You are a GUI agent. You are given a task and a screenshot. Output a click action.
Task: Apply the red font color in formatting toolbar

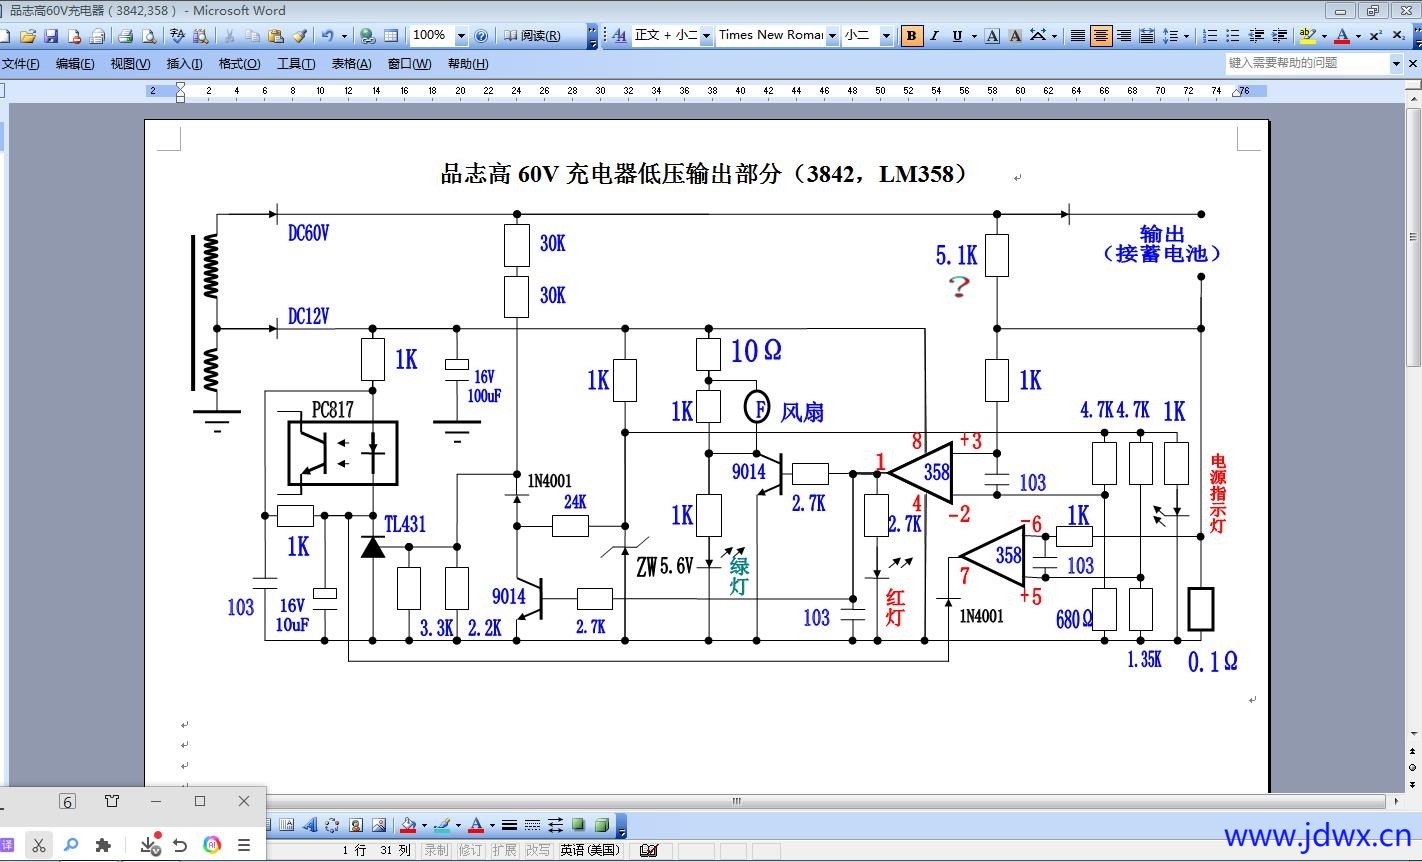1342,36
